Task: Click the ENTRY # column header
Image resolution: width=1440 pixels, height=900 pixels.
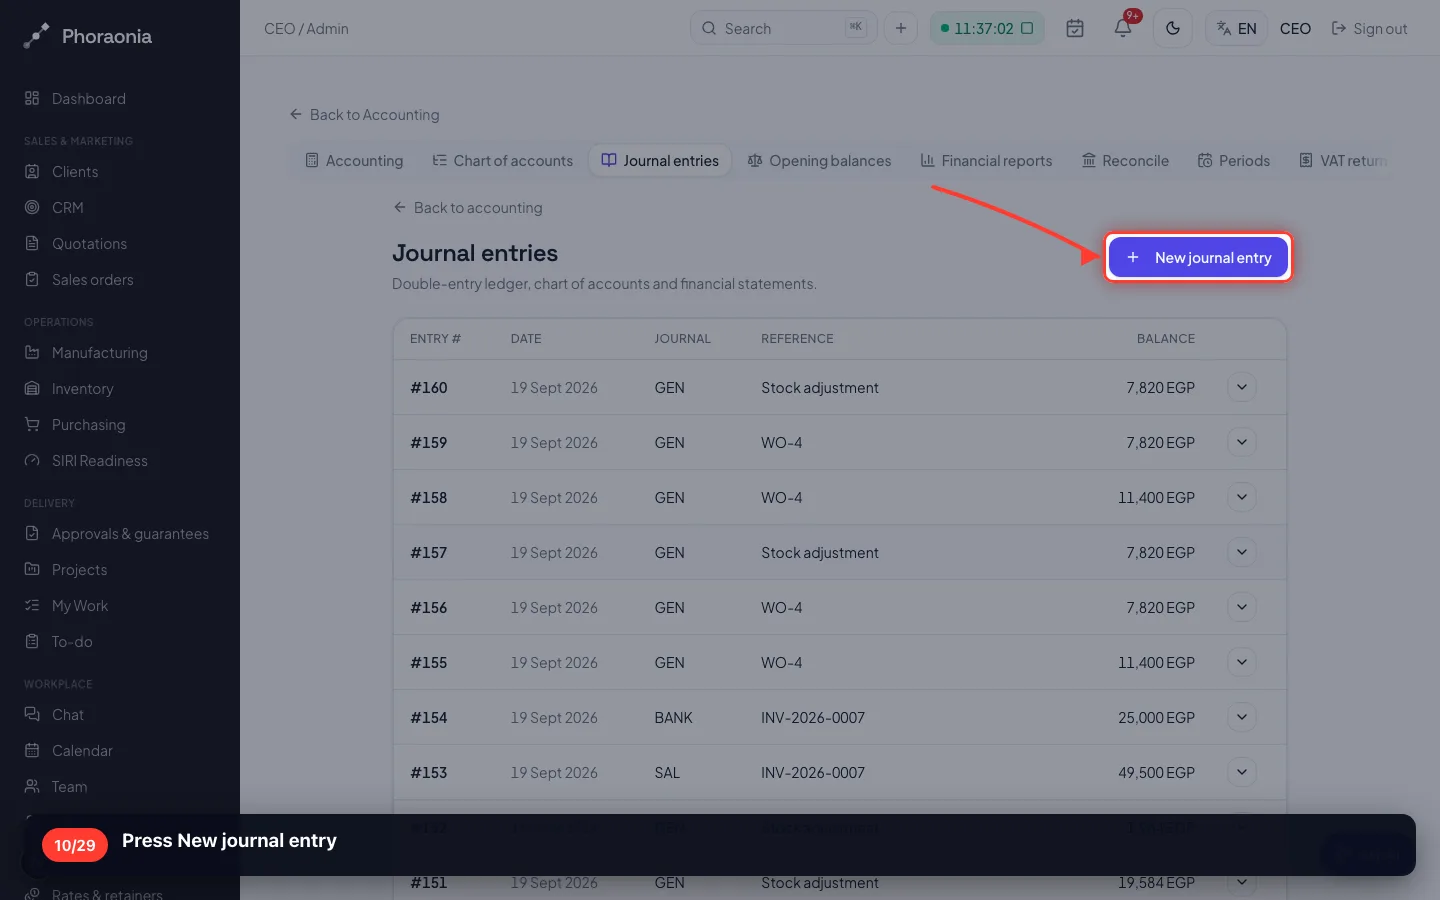Action: (435, 338)
